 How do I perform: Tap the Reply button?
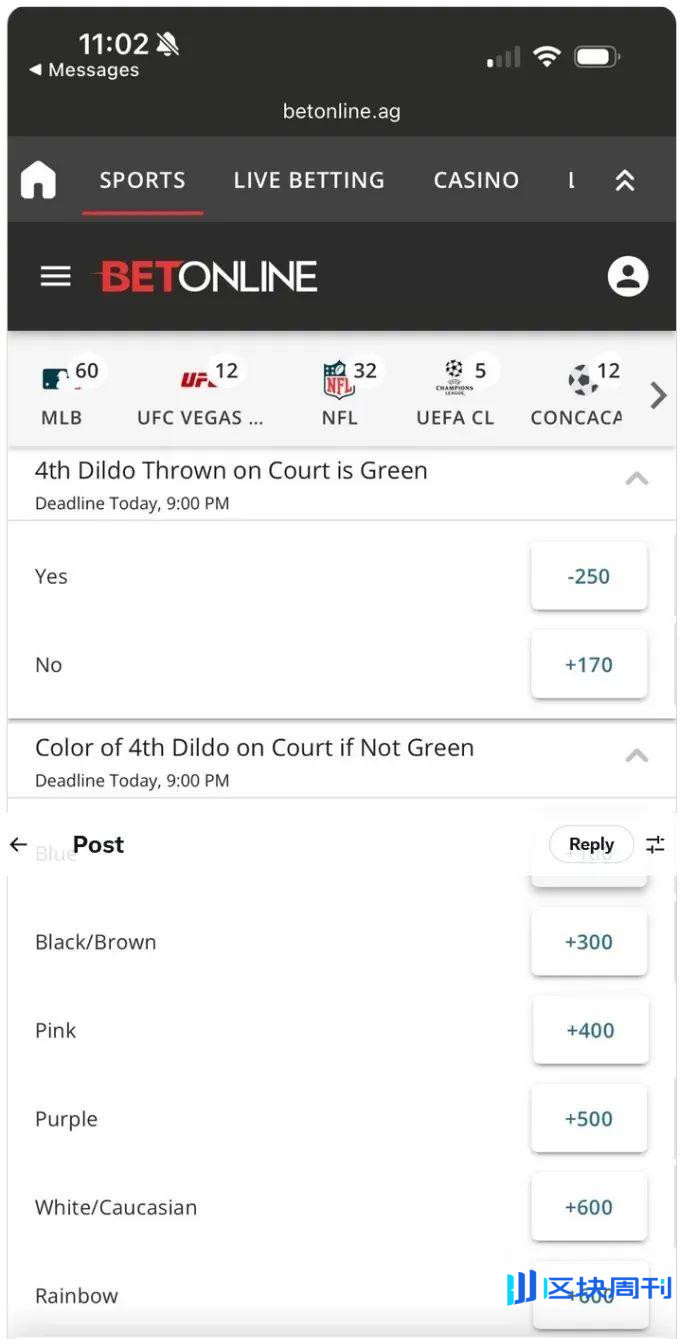click(x=591, y=845)
